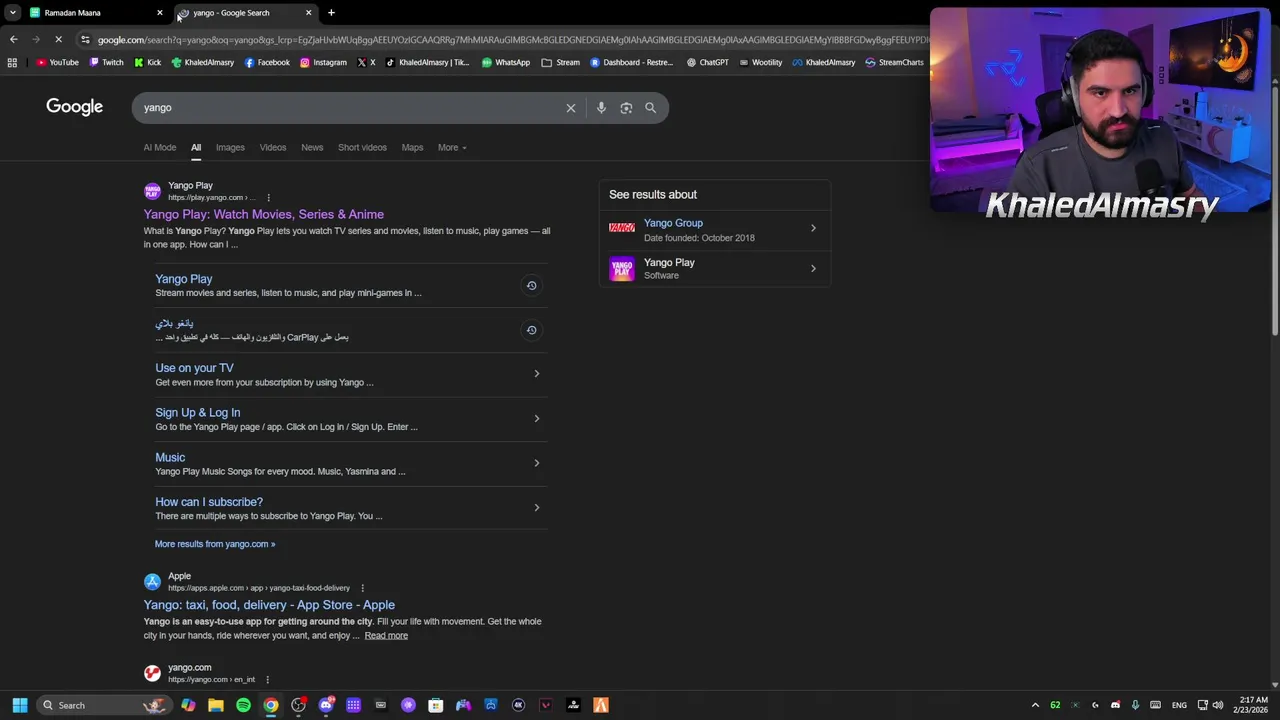Open Yango Play: Watch Movies, Series & Anime
Viewport: 1280px width, 720px height.
pyautogui.click(x=263, y=215)
